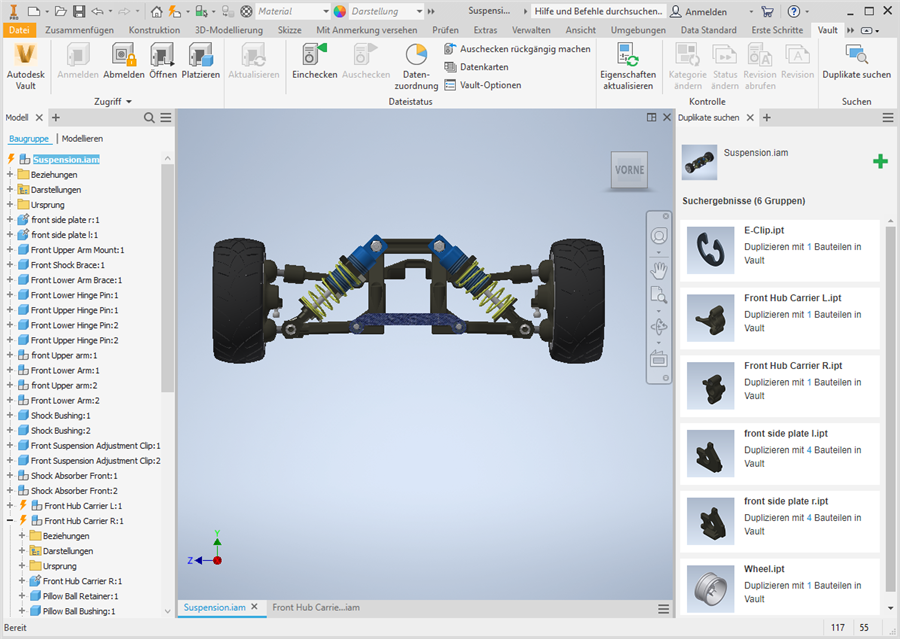Collapse Front Hub Carrier R:1 assembly node
This screenshot has height=639, width=900.
(x=10, y=520)
